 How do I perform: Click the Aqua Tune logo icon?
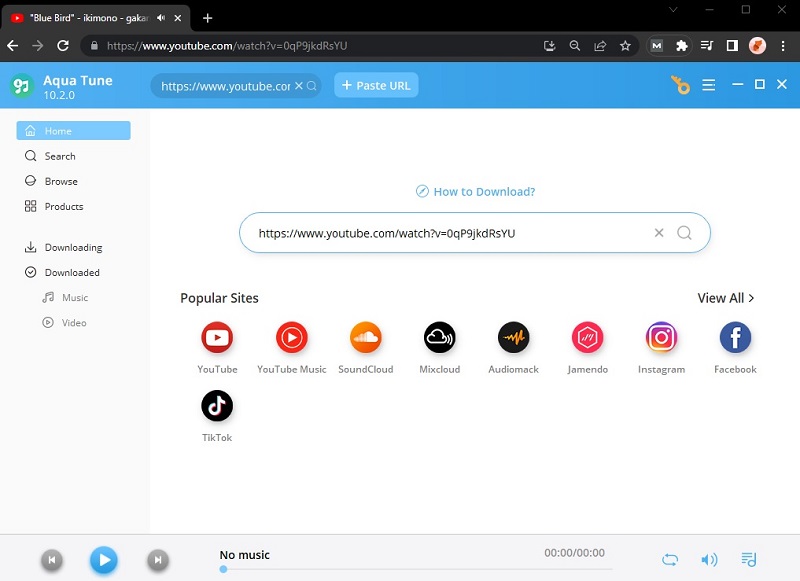point(21,86)
